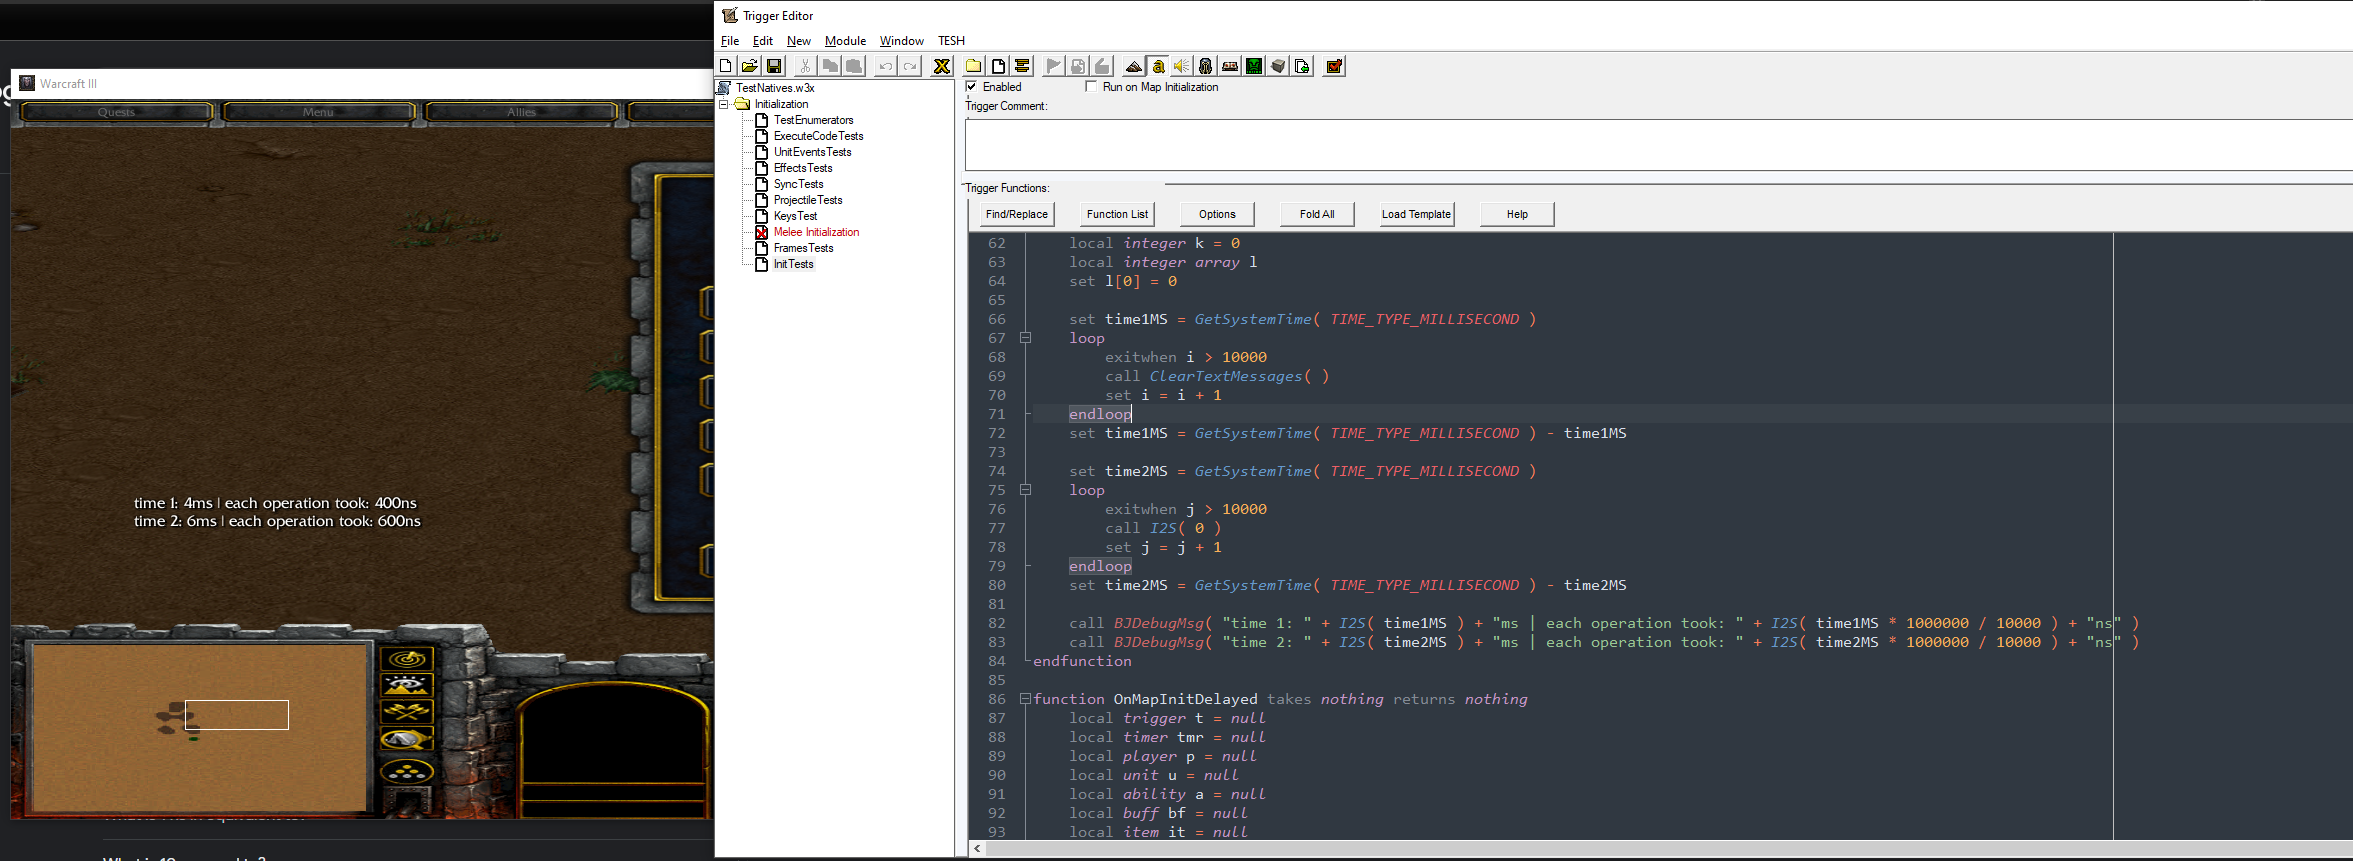
Task: Click the formation toggle icon in Warcraft III
Action: coord(407,771)
